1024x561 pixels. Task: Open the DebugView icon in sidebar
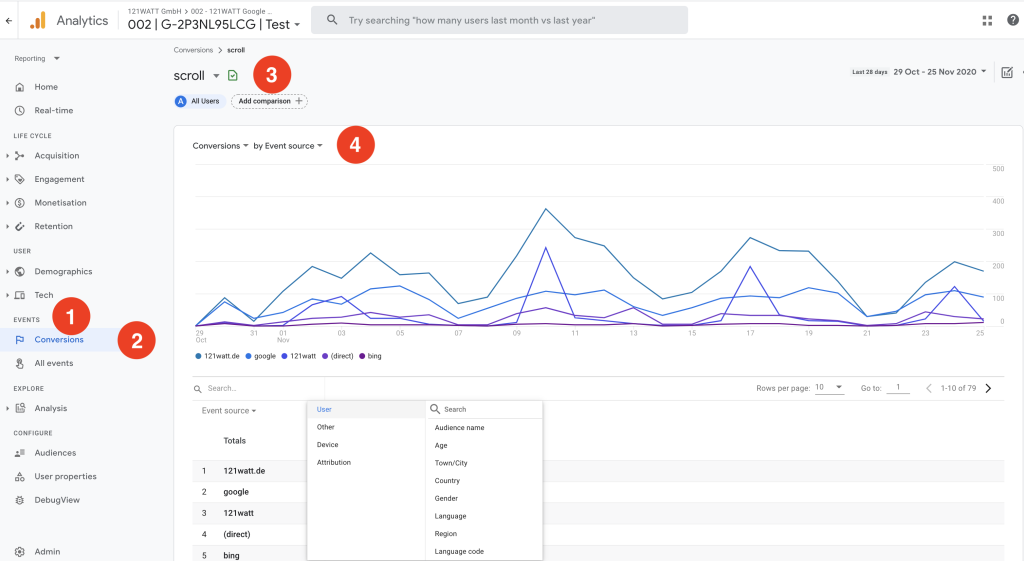pos(20,500)
